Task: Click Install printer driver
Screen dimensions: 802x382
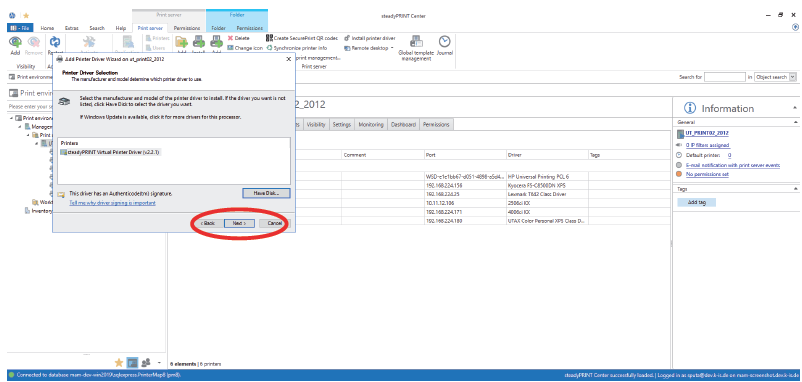Action: pos(369,38)
